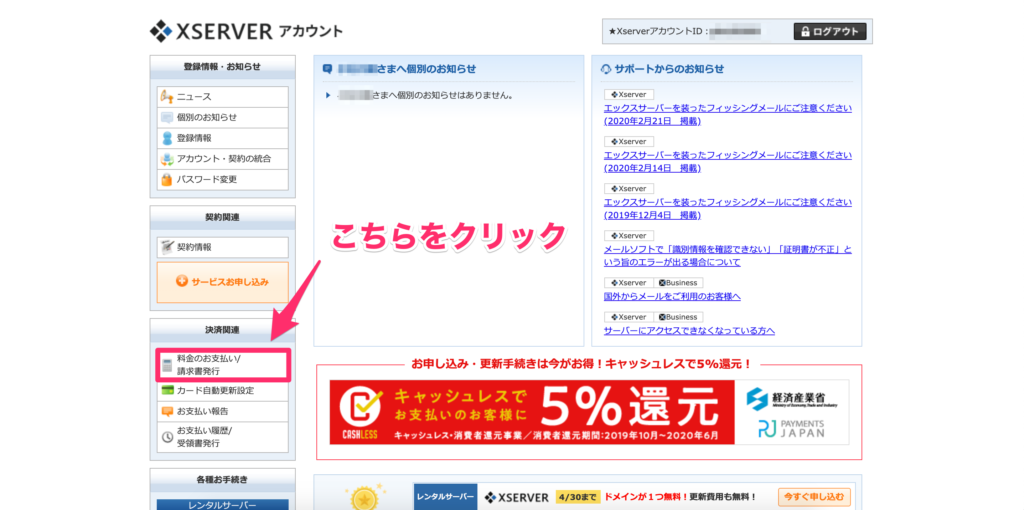Click the news icon beside ニュース

[167, 97]
